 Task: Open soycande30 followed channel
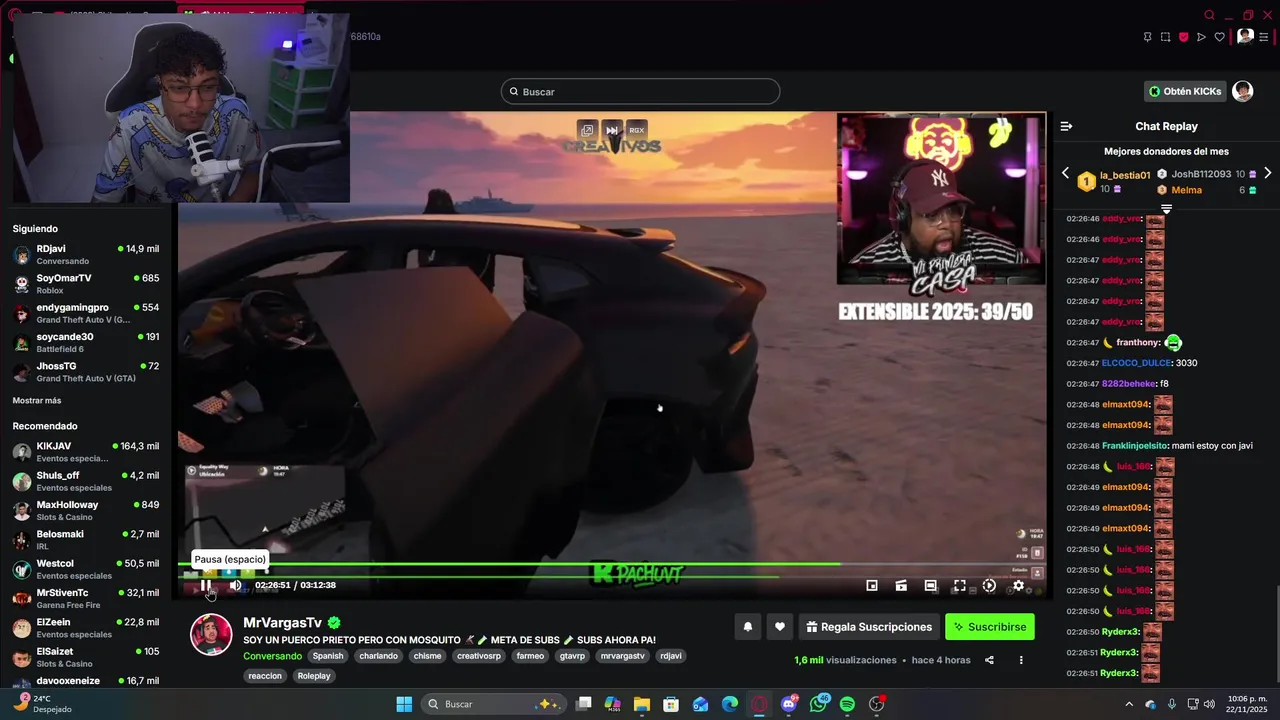[86, 342]
